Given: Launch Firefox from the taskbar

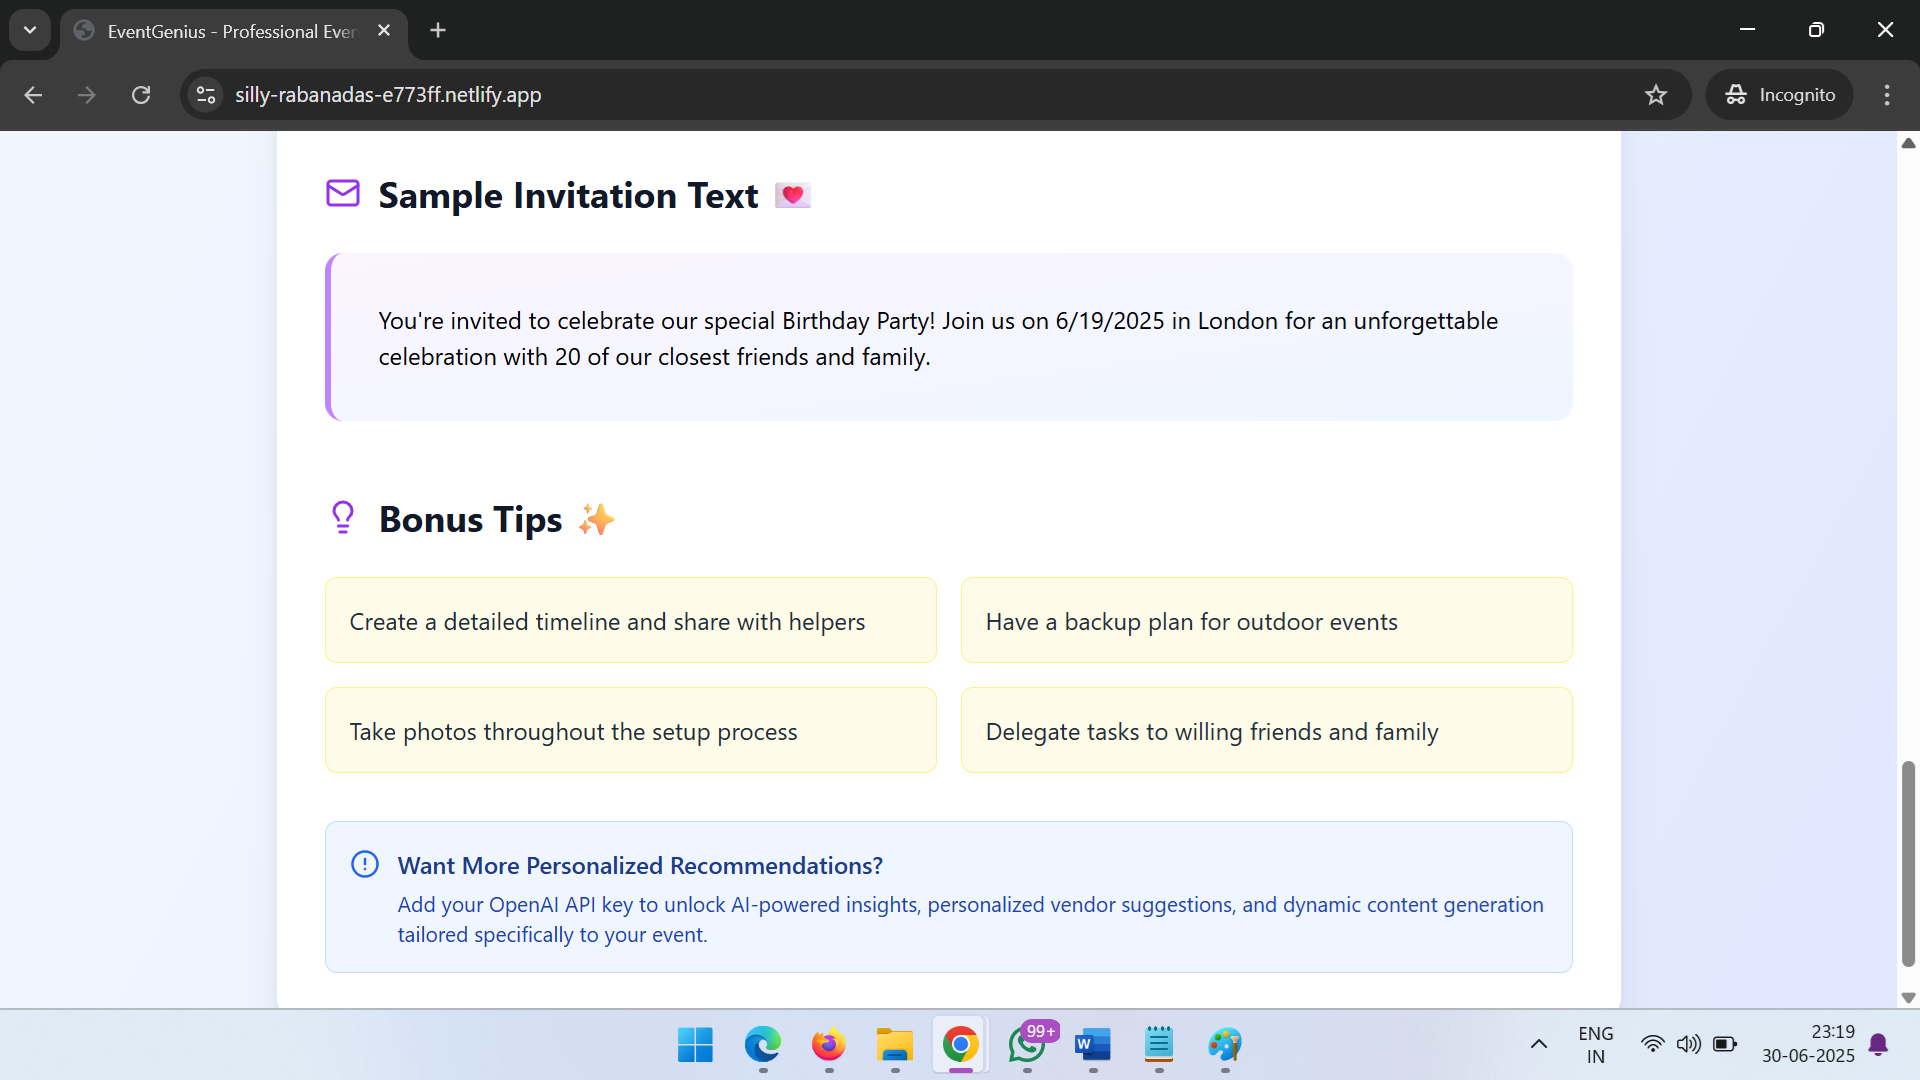Looking at the screenshot, I should 828,1045.
